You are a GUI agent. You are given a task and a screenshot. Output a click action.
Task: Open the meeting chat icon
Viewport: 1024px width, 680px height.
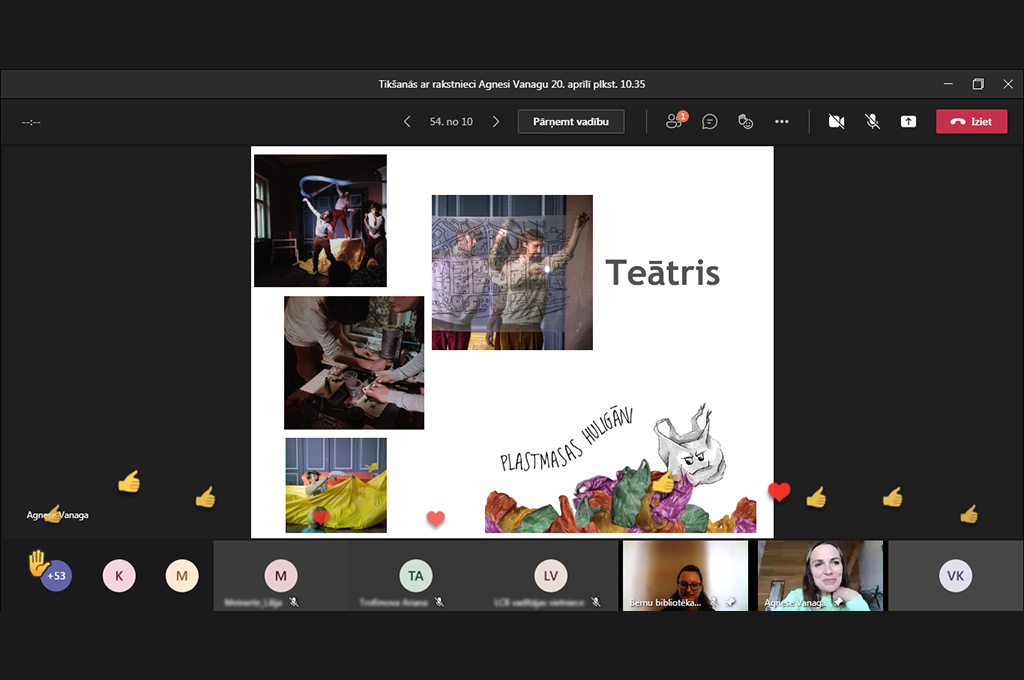coord(710,121)
